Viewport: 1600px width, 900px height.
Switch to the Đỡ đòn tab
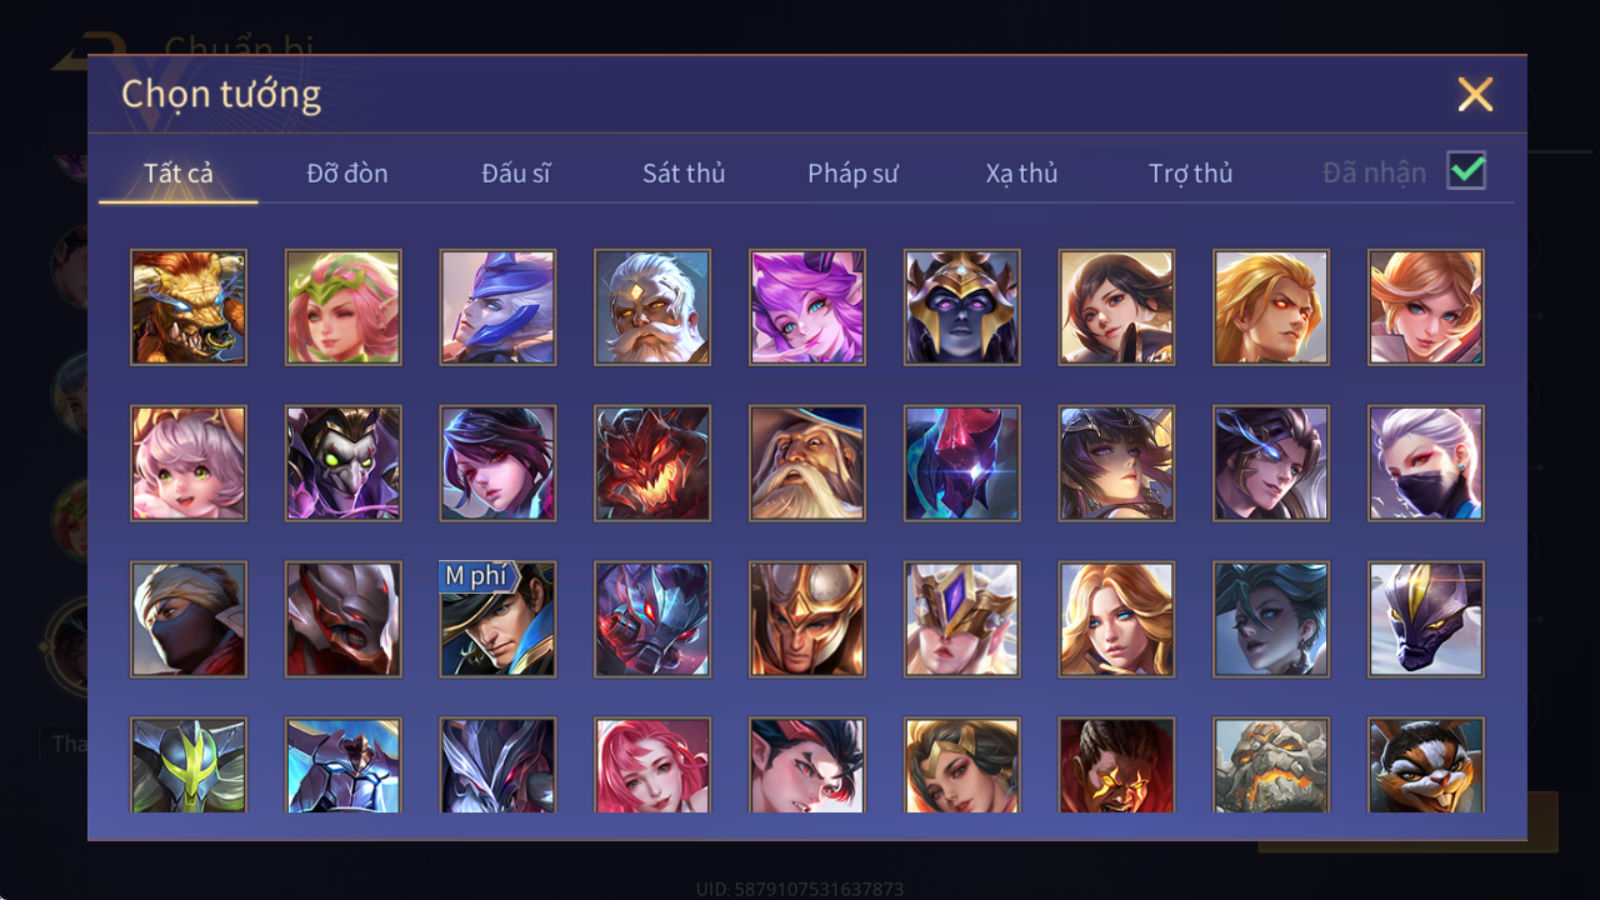[347, 173]
